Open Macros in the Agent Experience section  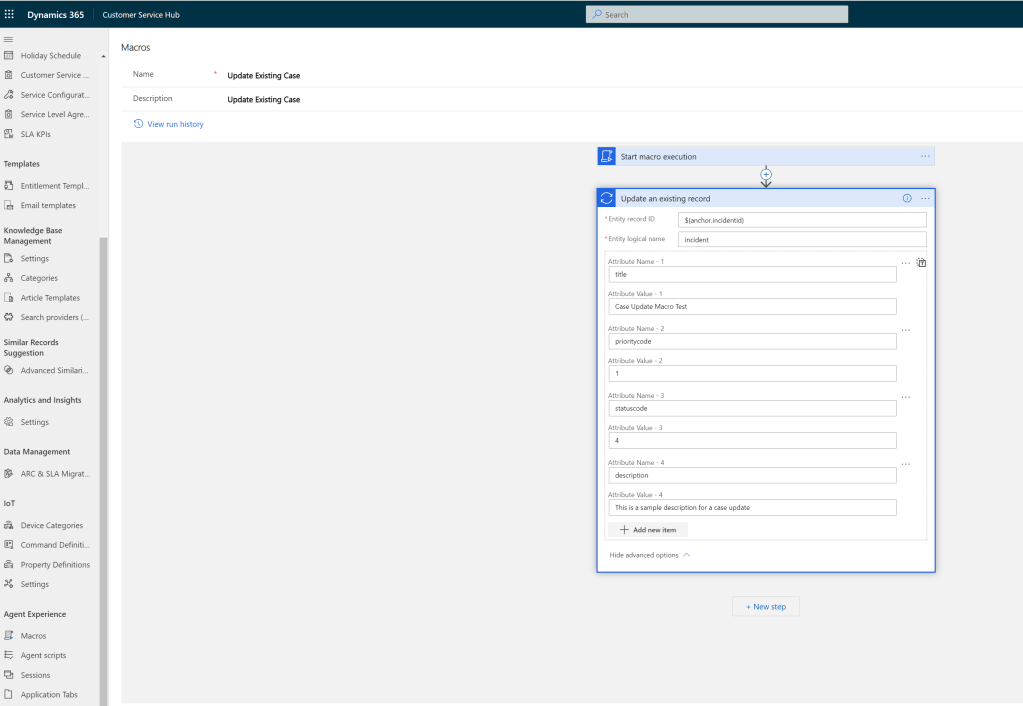(x=33, y=635)
